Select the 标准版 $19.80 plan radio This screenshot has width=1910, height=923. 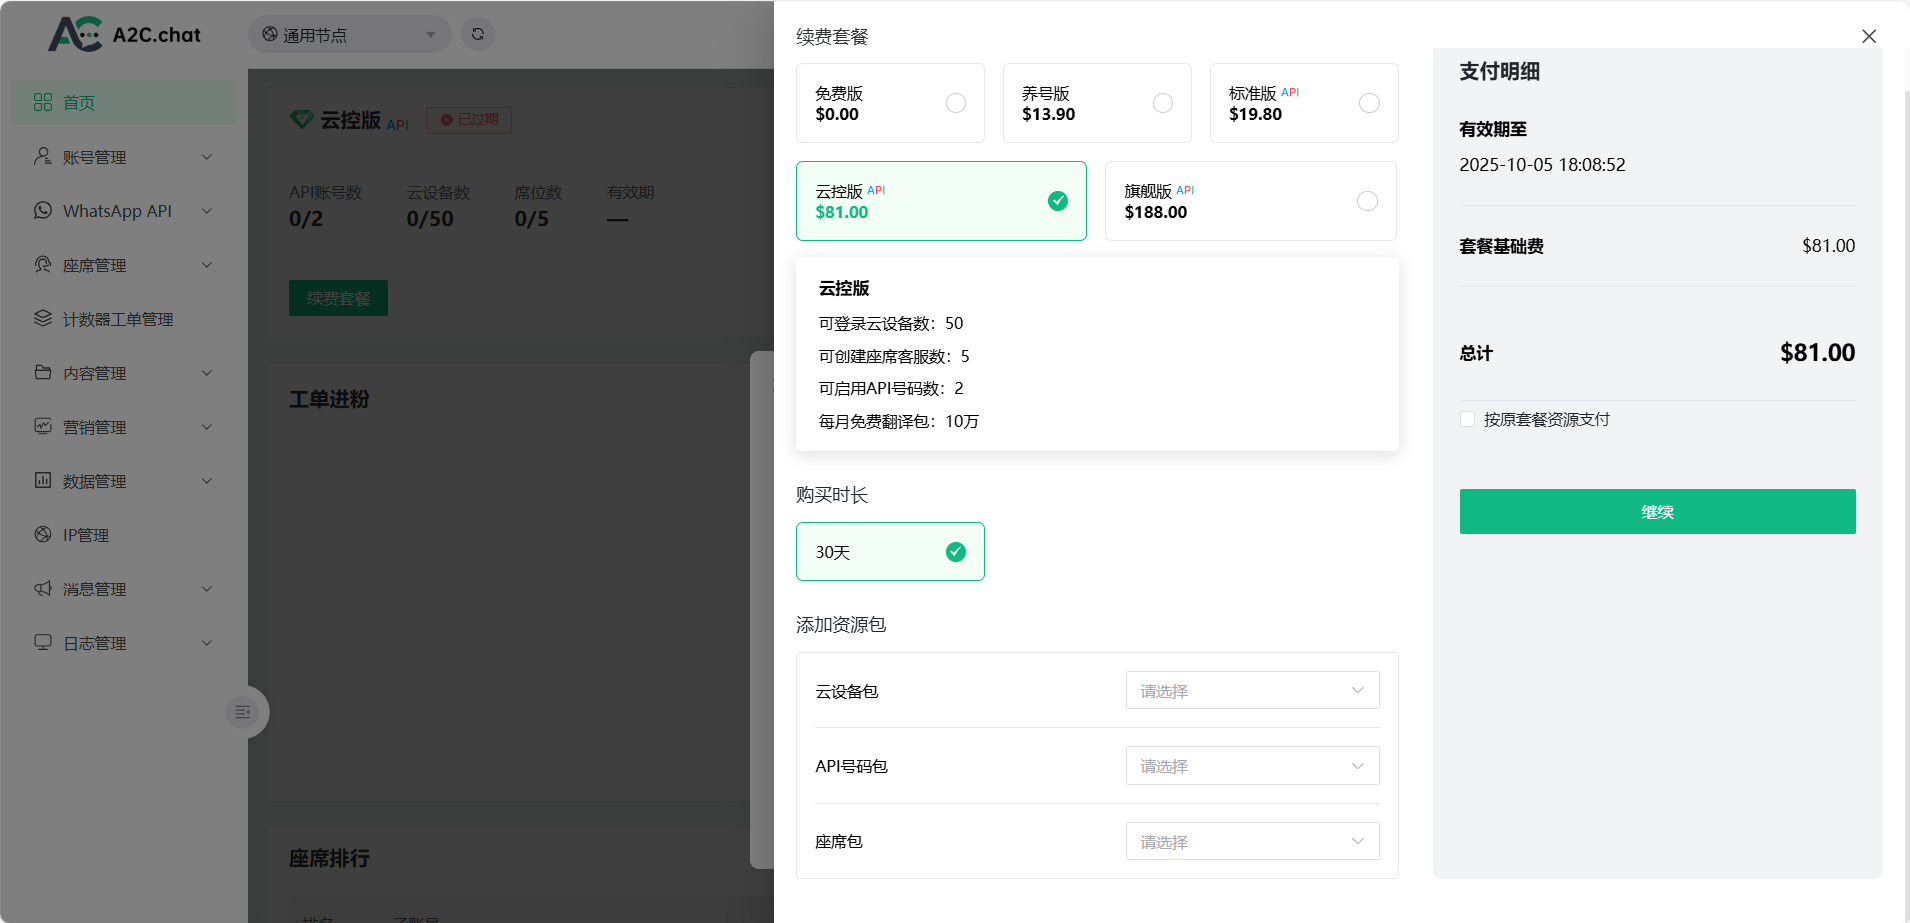click(1369, 103)
